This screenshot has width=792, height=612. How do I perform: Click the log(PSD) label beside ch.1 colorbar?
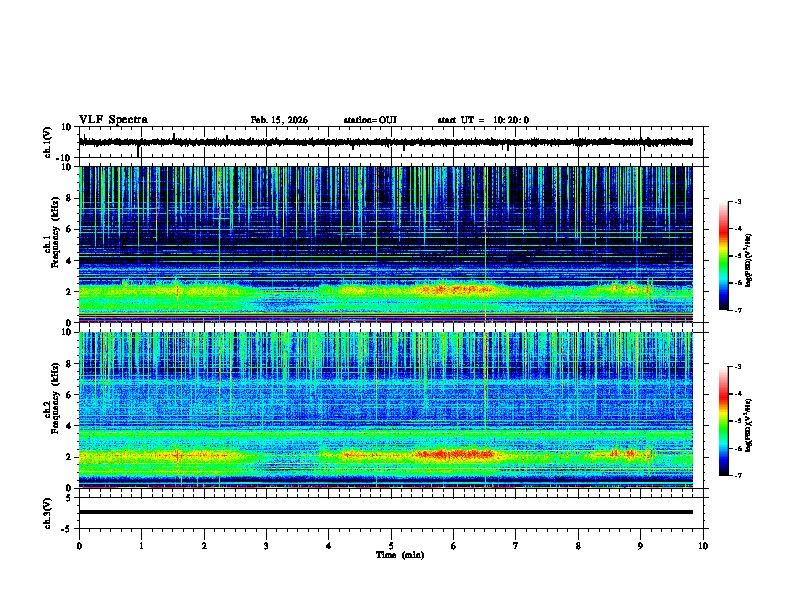[x=749, y=260]
